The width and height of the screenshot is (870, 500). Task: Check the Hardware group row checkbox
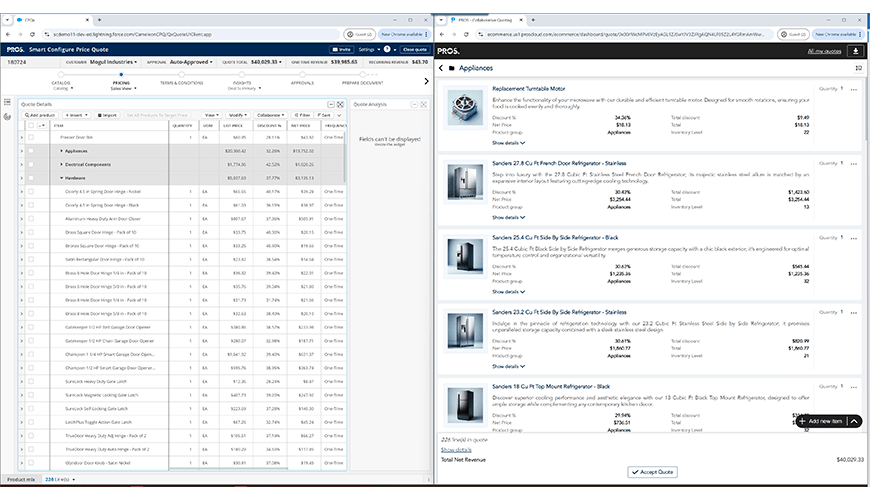point(31,178)
